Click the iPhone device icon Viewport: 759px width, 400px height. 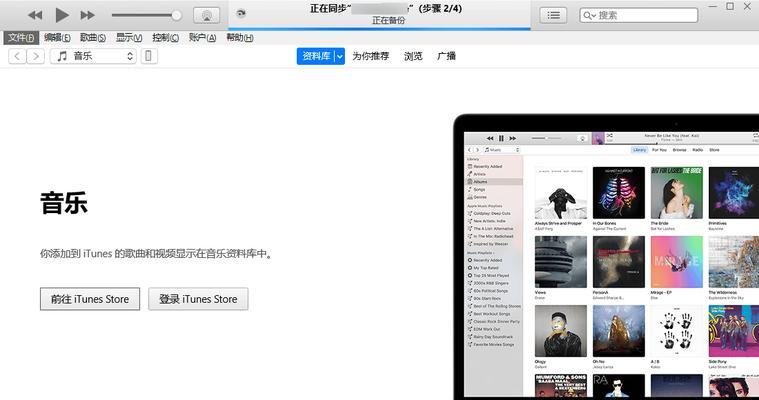click(x=149, y=56)
